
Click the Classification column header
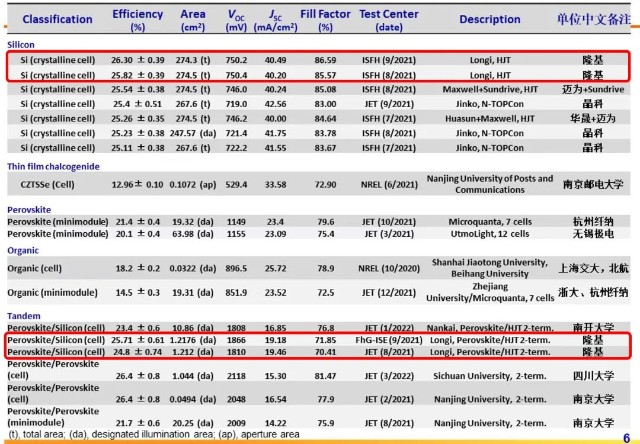click(x=57, y=19)
